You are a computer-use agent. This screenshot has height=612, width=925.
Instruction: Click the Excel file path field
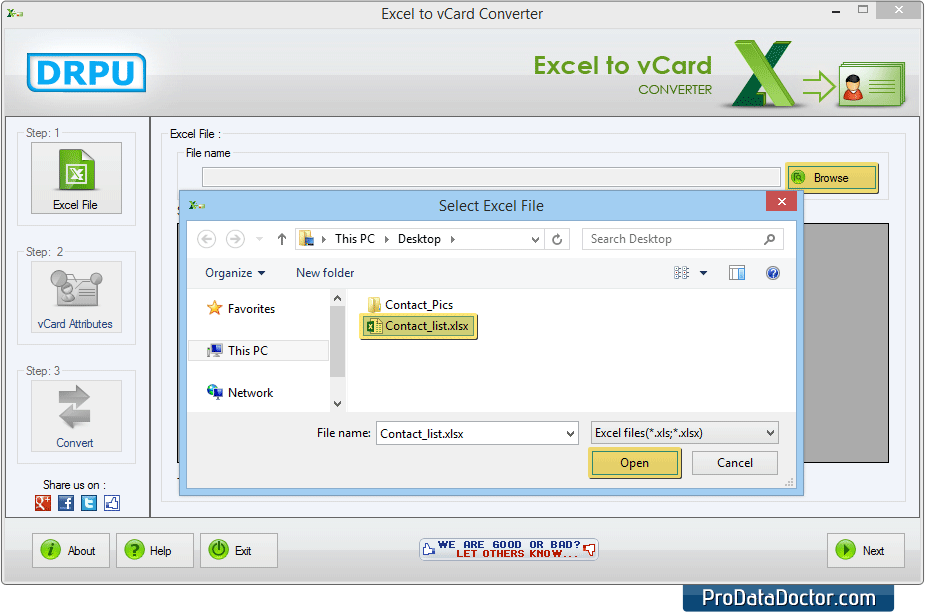click(491, 177)
